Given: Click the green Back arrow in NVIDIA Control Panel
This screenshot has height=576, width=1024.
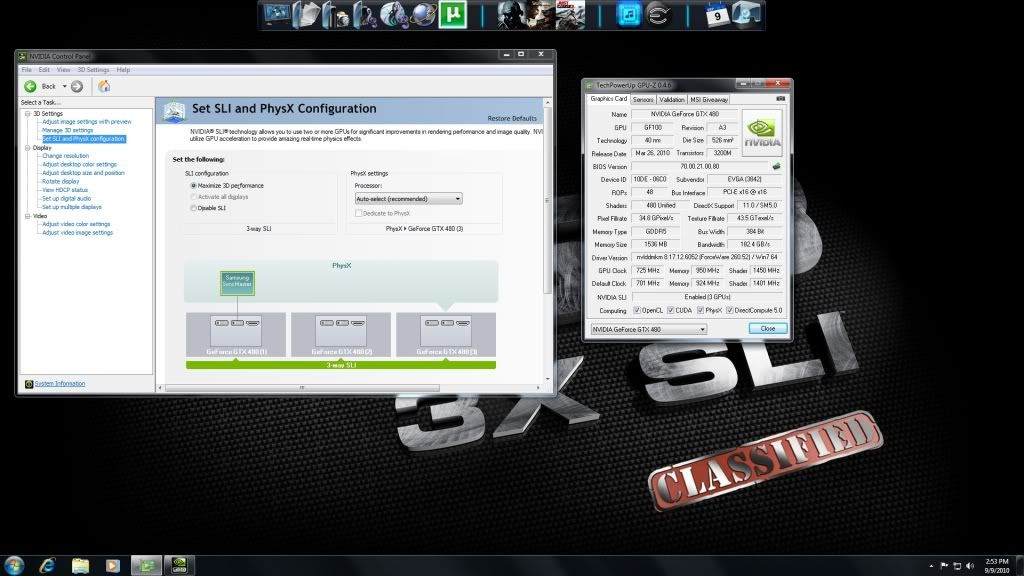Looking at the screenshot, I should click(30, 86).
